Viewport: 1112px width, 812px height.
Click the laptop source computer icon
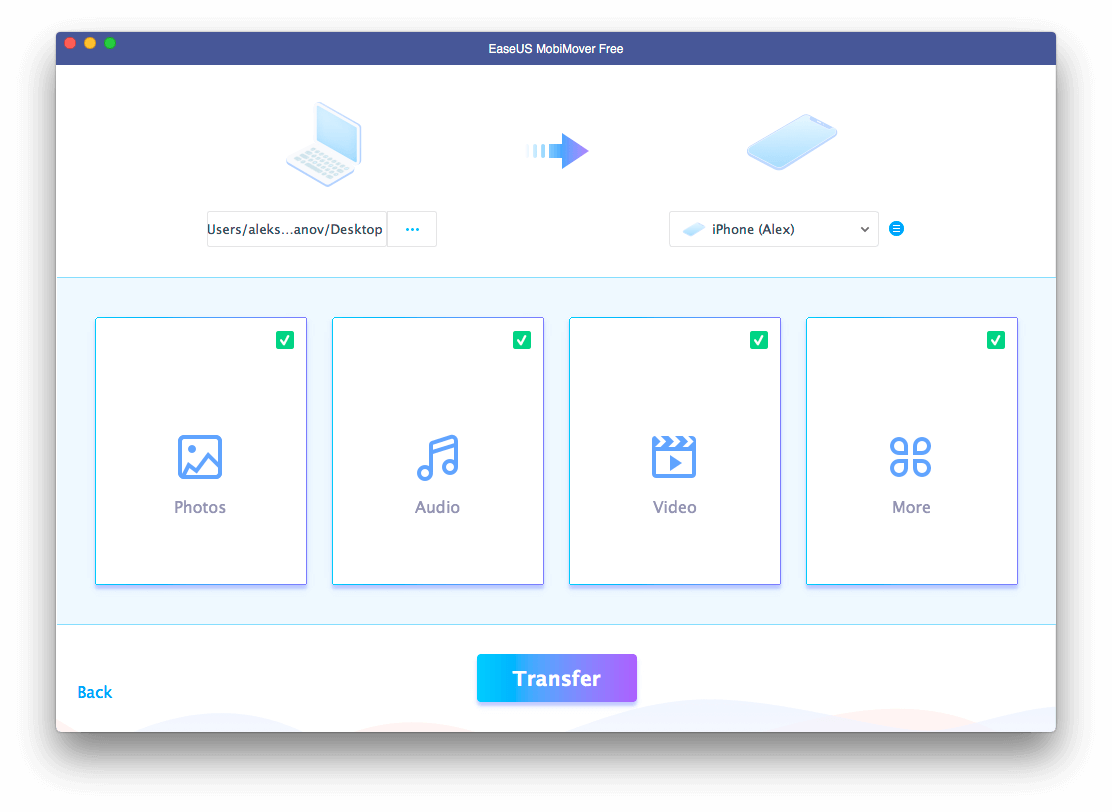[x=325, y=144]
